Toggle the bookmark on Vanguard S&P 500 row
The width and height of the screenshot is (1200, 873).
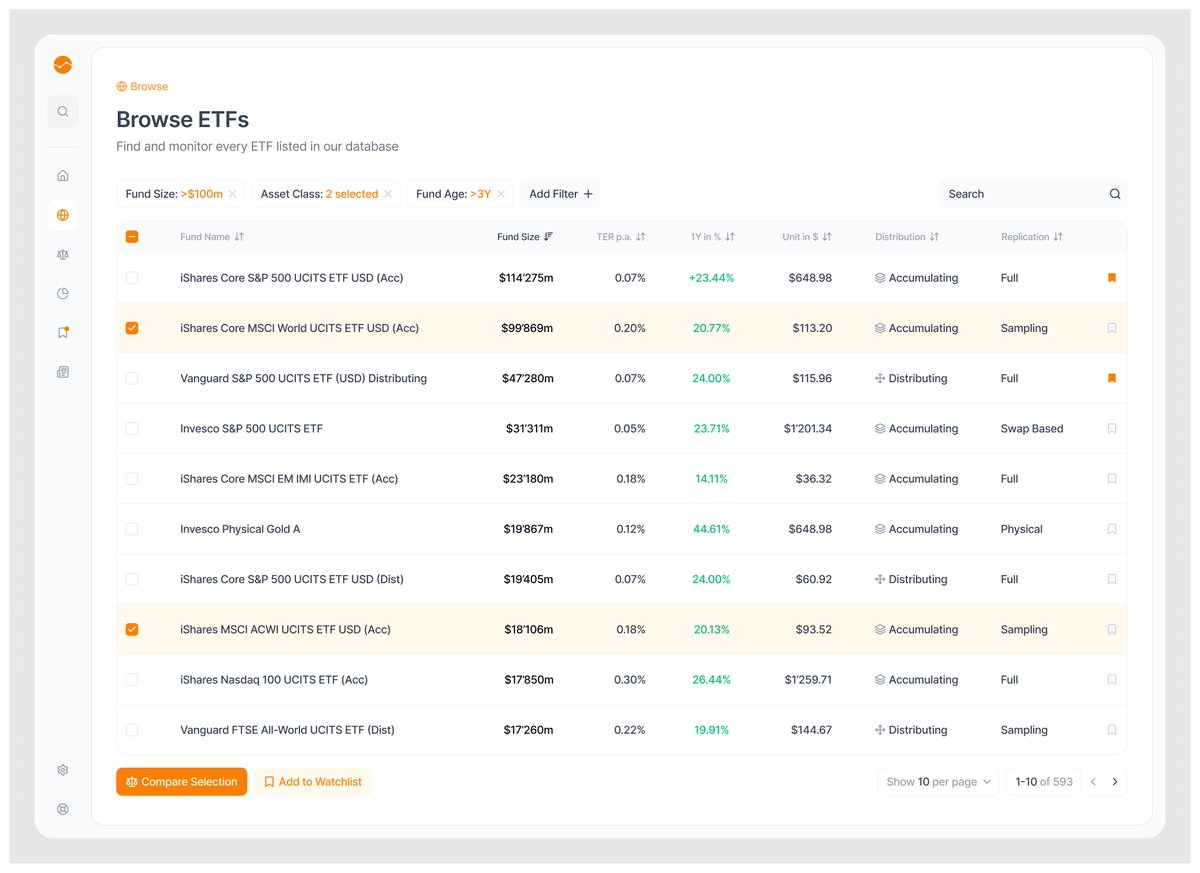pos(1111,378)
